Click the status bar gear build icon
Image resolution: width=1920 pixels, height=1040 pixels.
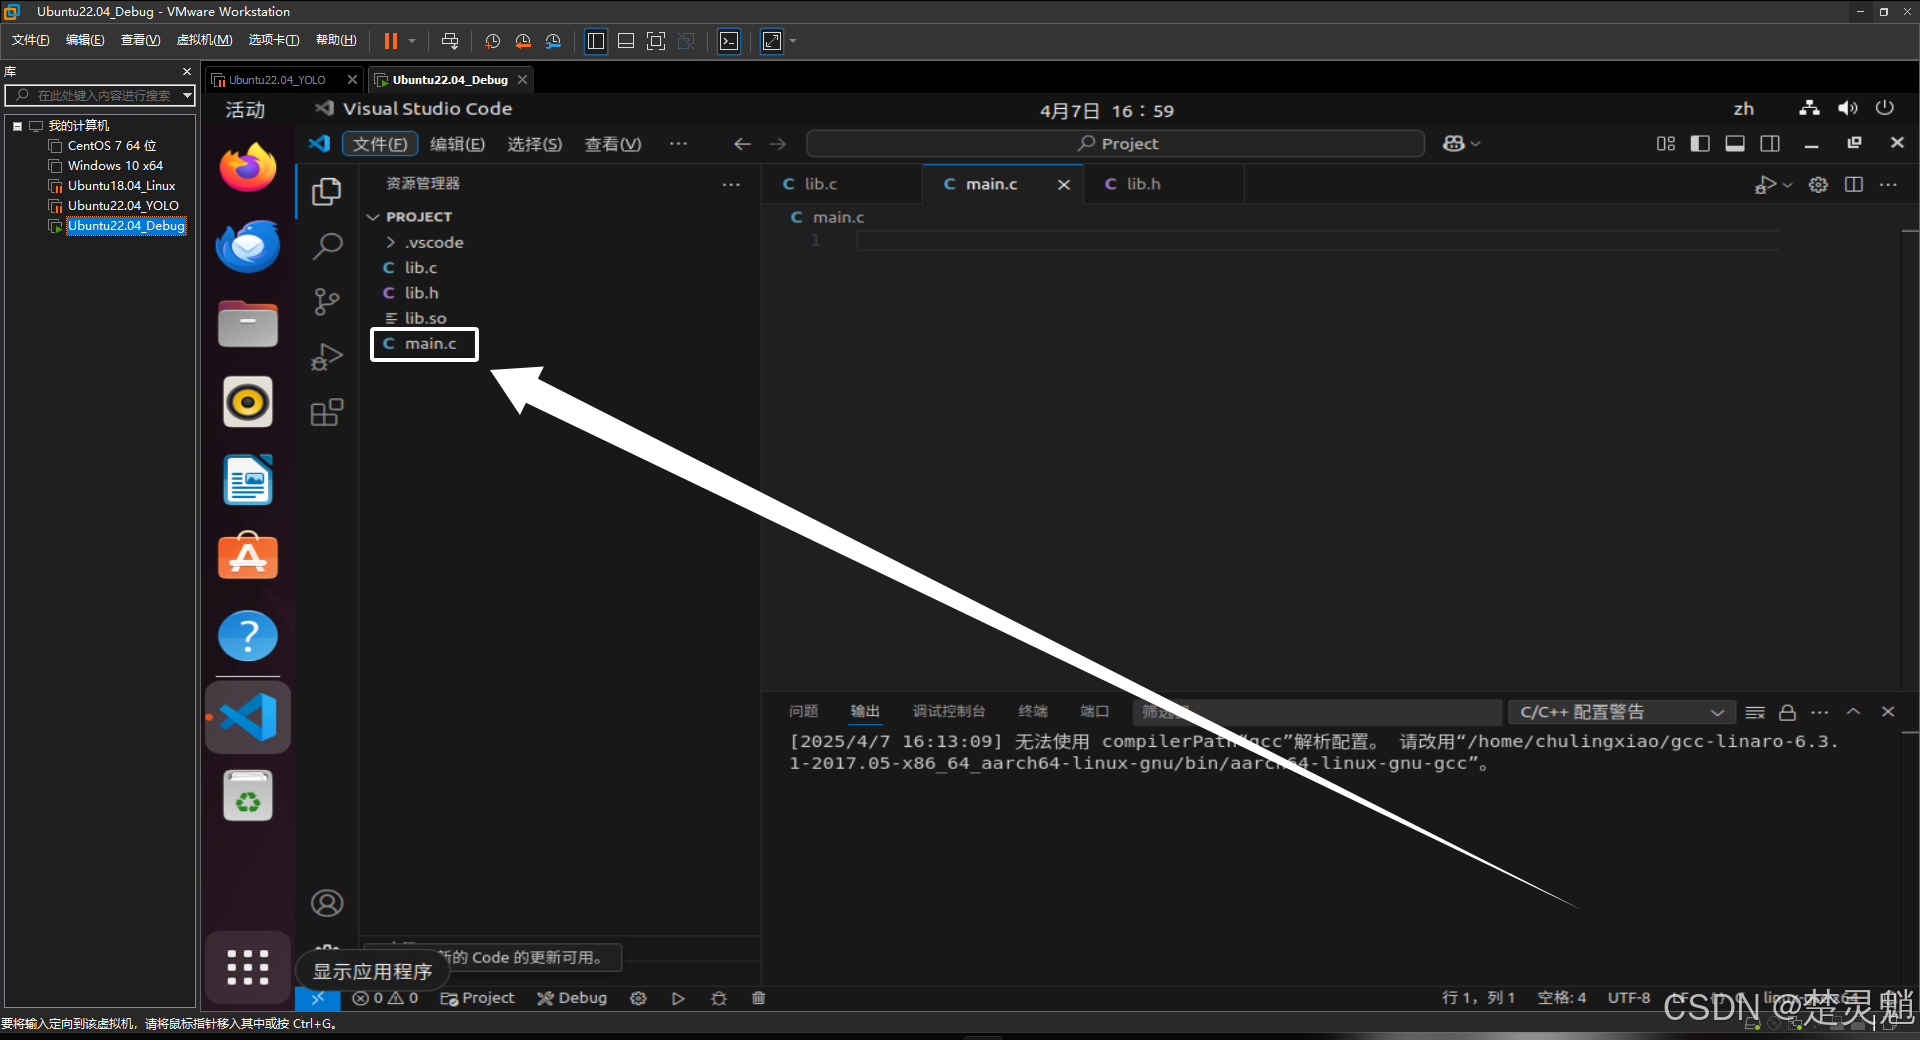pyautogui.click(x=638, y=998)
